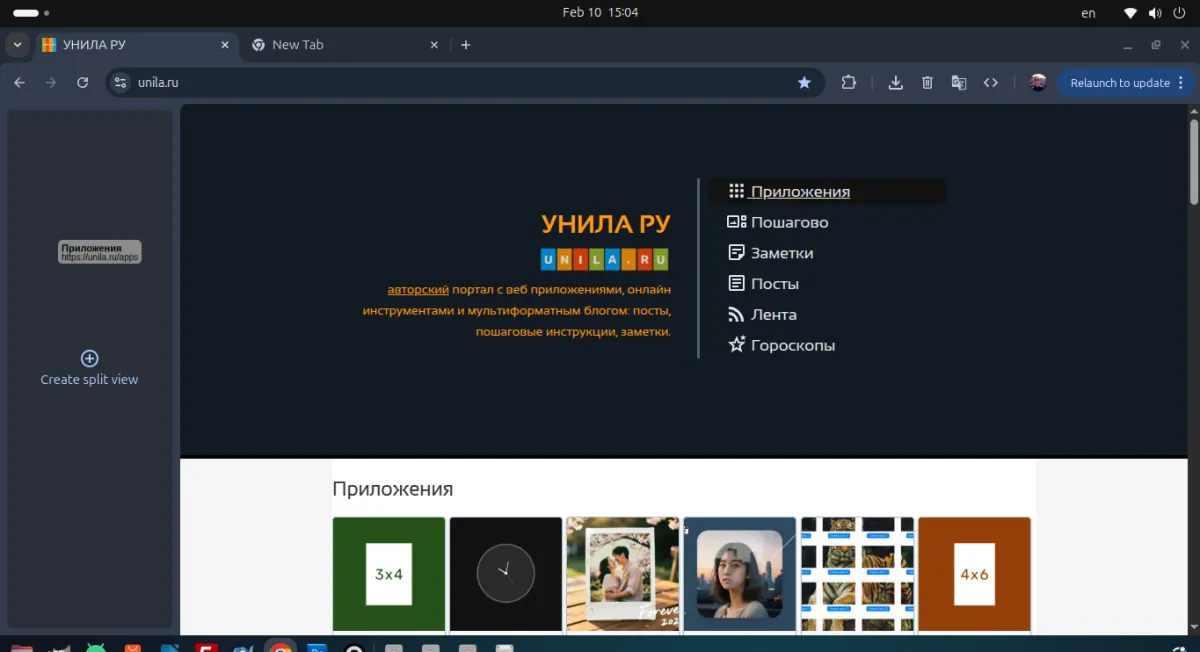Open the 3x4 app thumbnail
The image size is (1200, 652).
[x=389, y=574]
